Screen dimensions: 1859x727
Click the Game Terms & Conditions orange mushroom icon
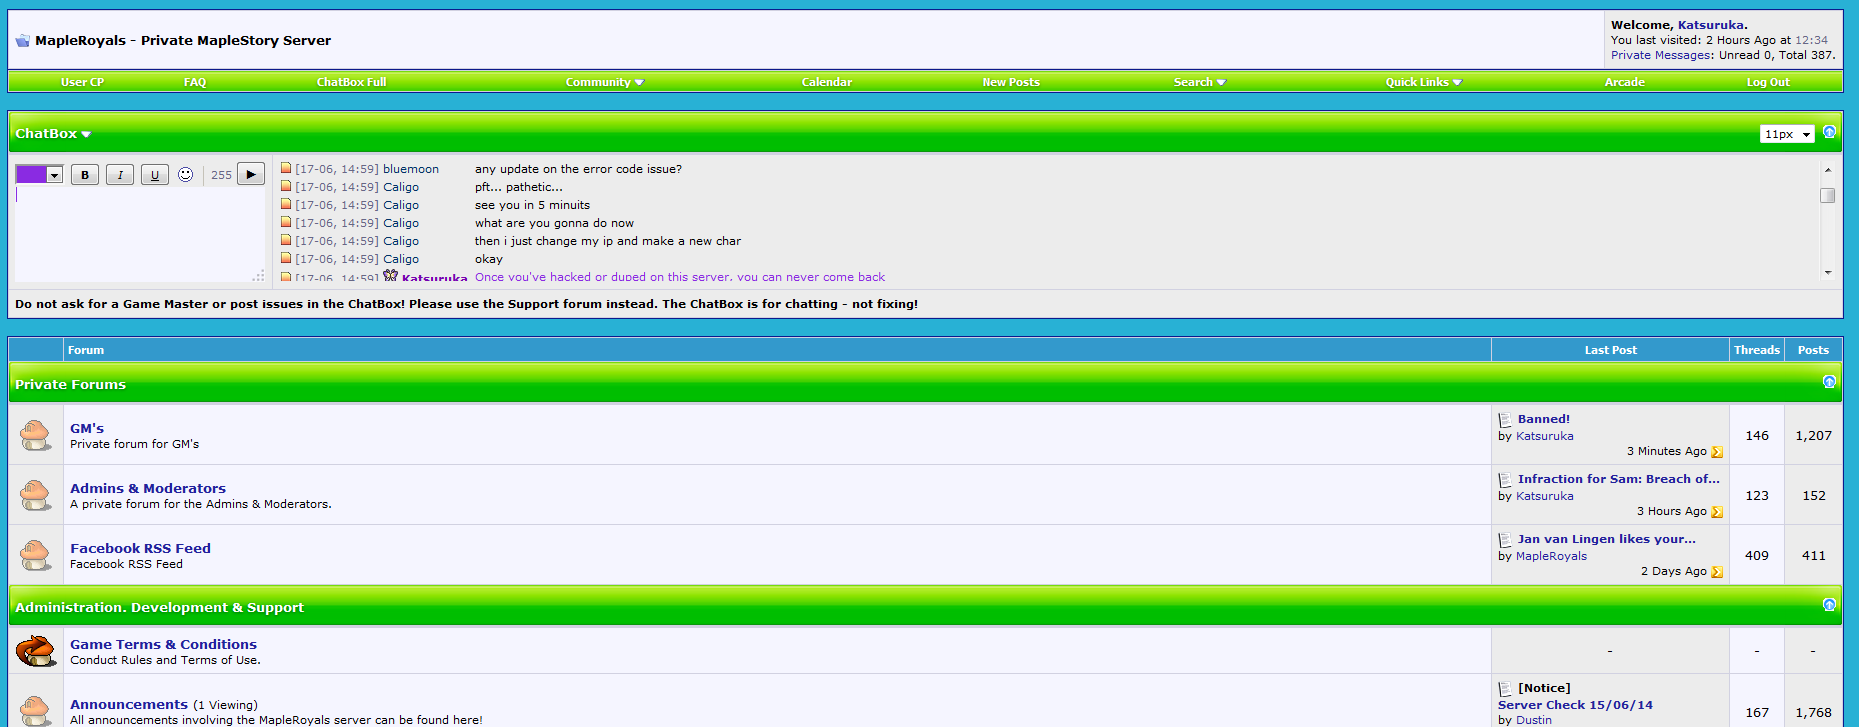tap(36, 651)
